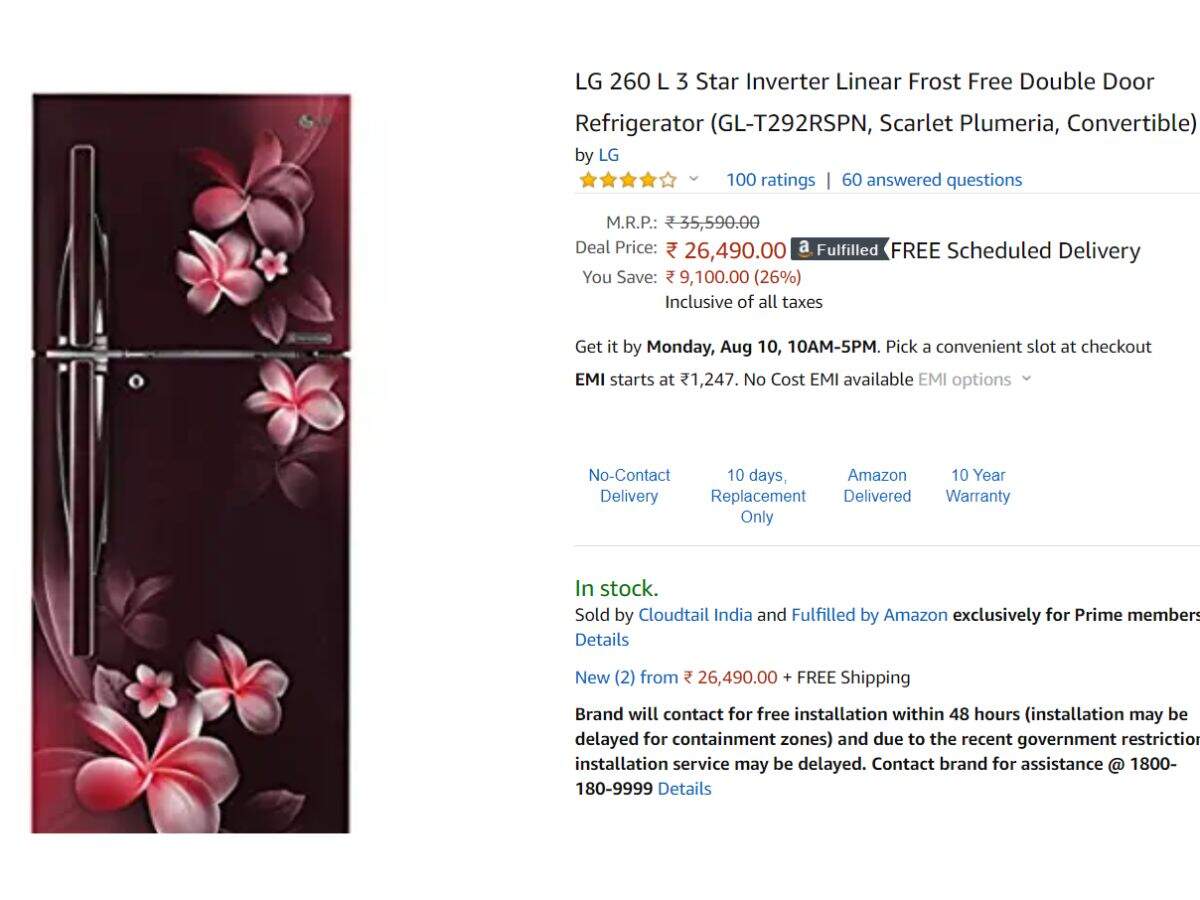
Task: Open Details link after installation phone number
Action: 684,789
